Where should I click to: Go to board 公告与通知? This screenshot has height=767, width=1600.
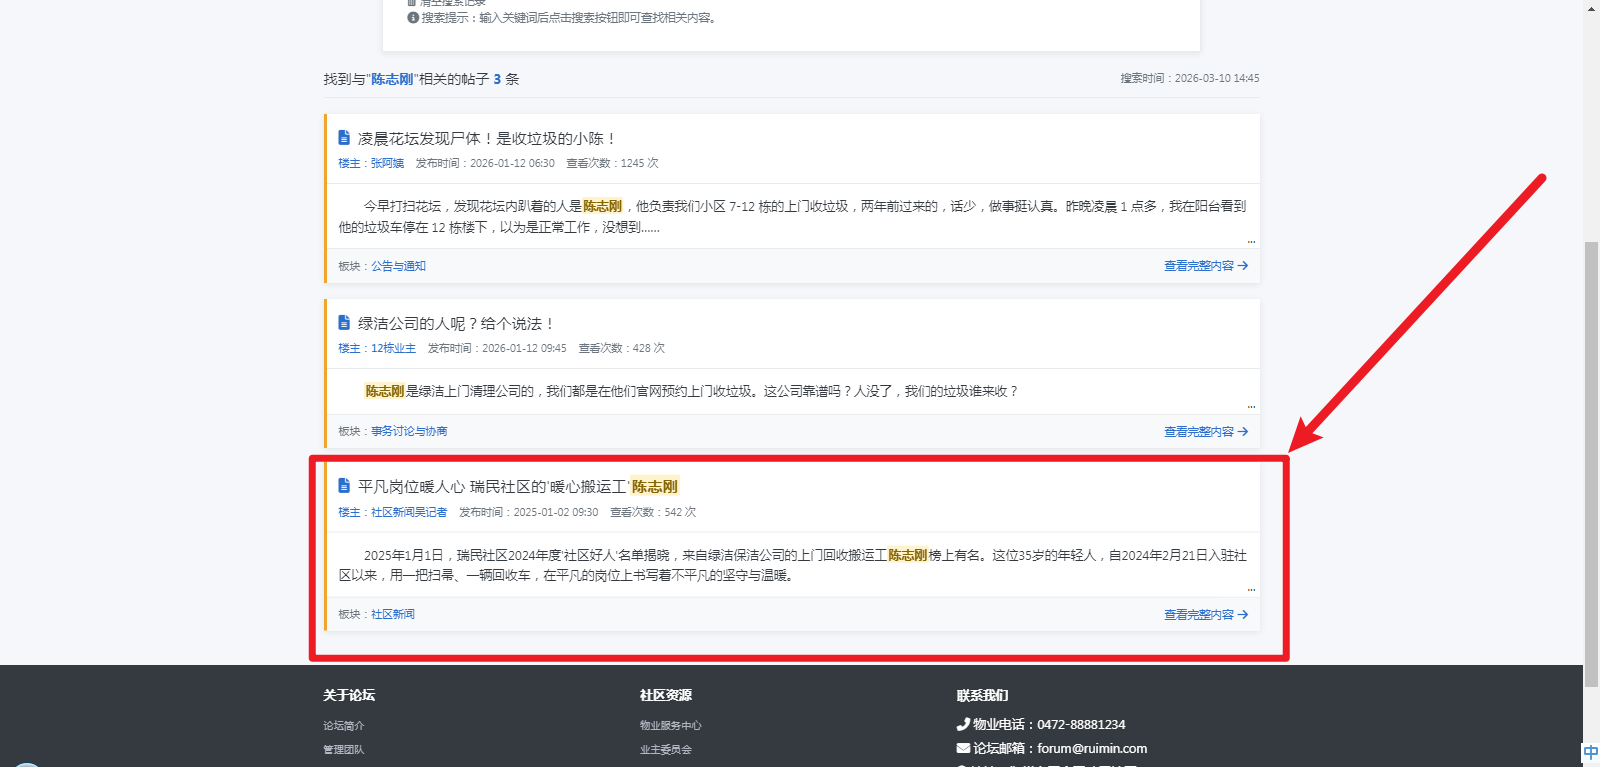[x=398, y=266]
